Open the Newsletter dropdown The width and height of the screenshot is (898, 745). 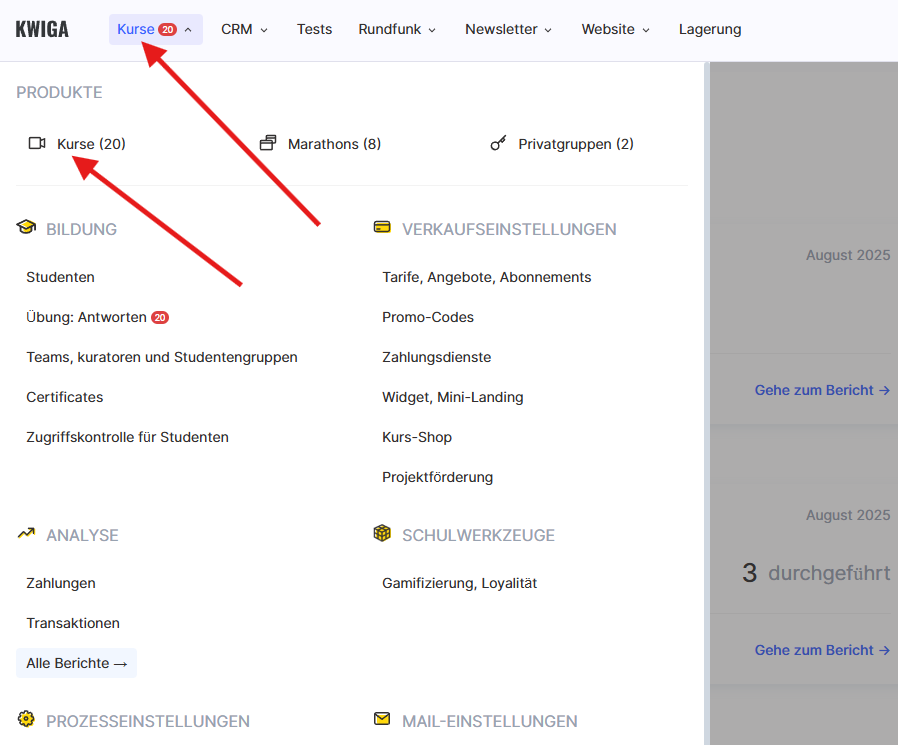pyautogui.click(x=508, y=29)
